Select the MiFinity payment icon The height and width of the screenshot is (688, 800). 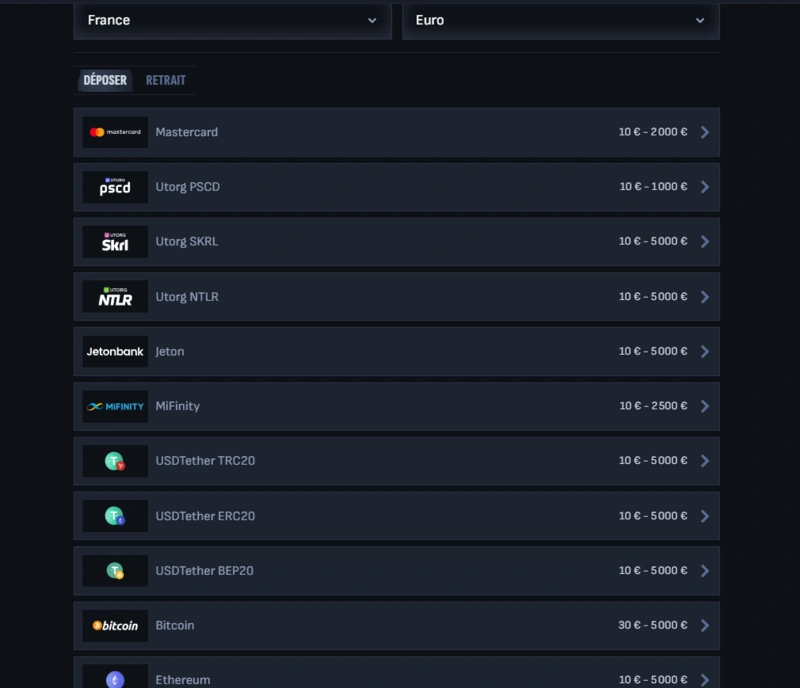pos(113,406)
